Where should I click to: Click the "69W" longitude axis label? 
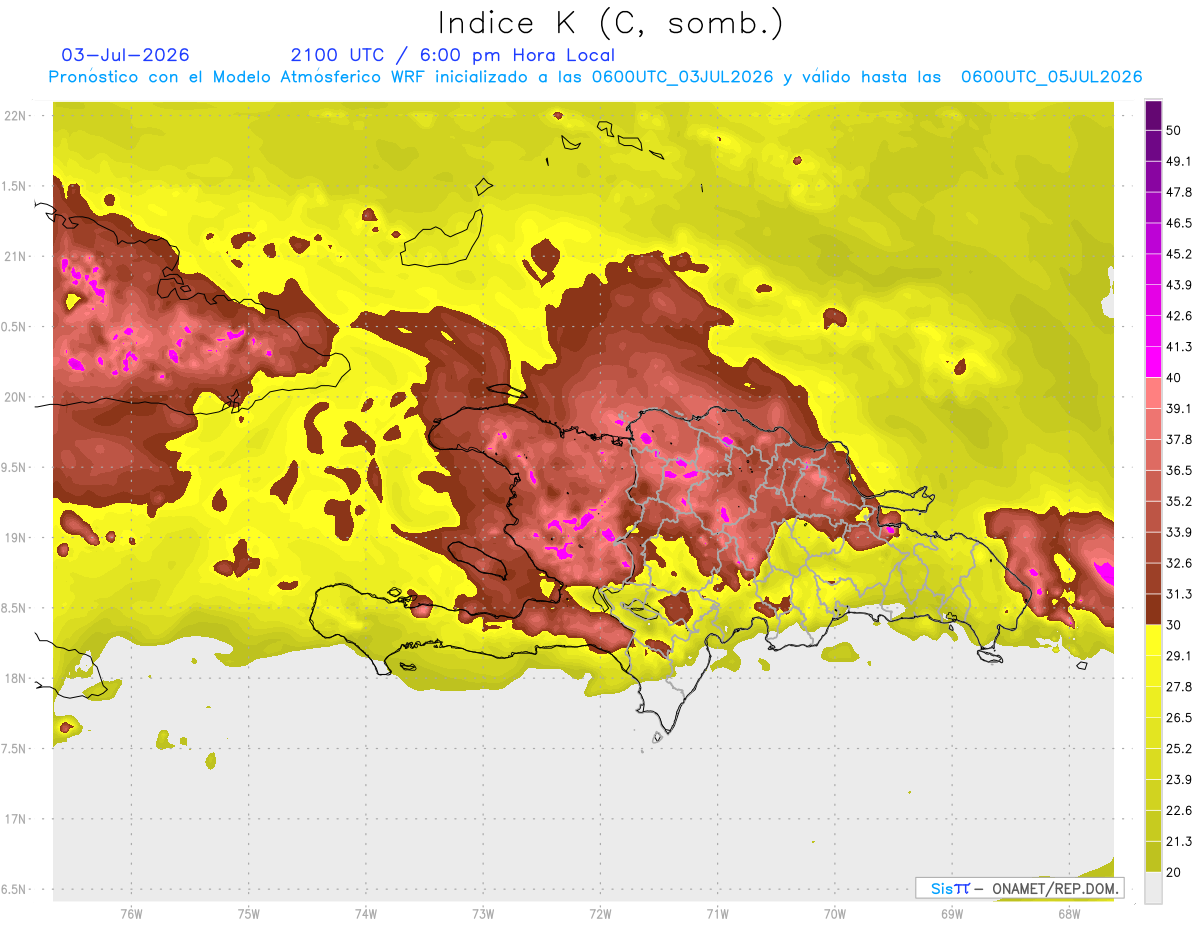point(952,913)
